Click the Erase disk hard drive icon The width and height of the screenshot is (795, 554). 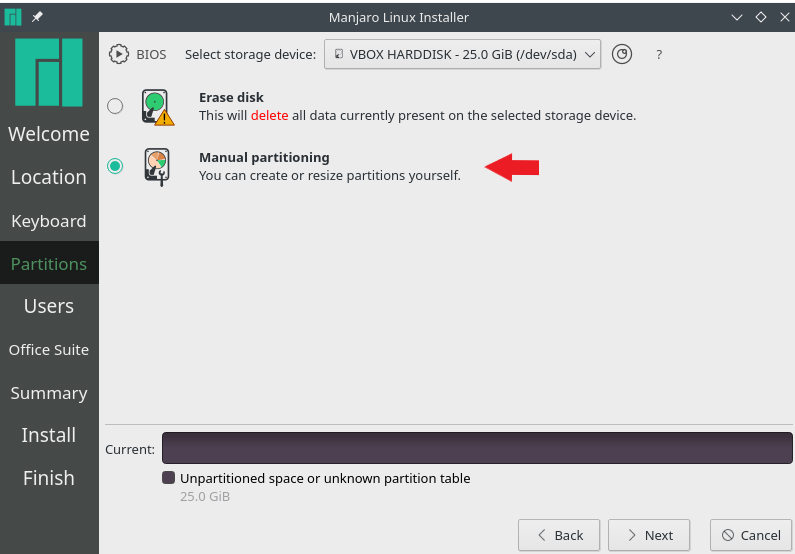pyautogui.click(x=157, y=107)
